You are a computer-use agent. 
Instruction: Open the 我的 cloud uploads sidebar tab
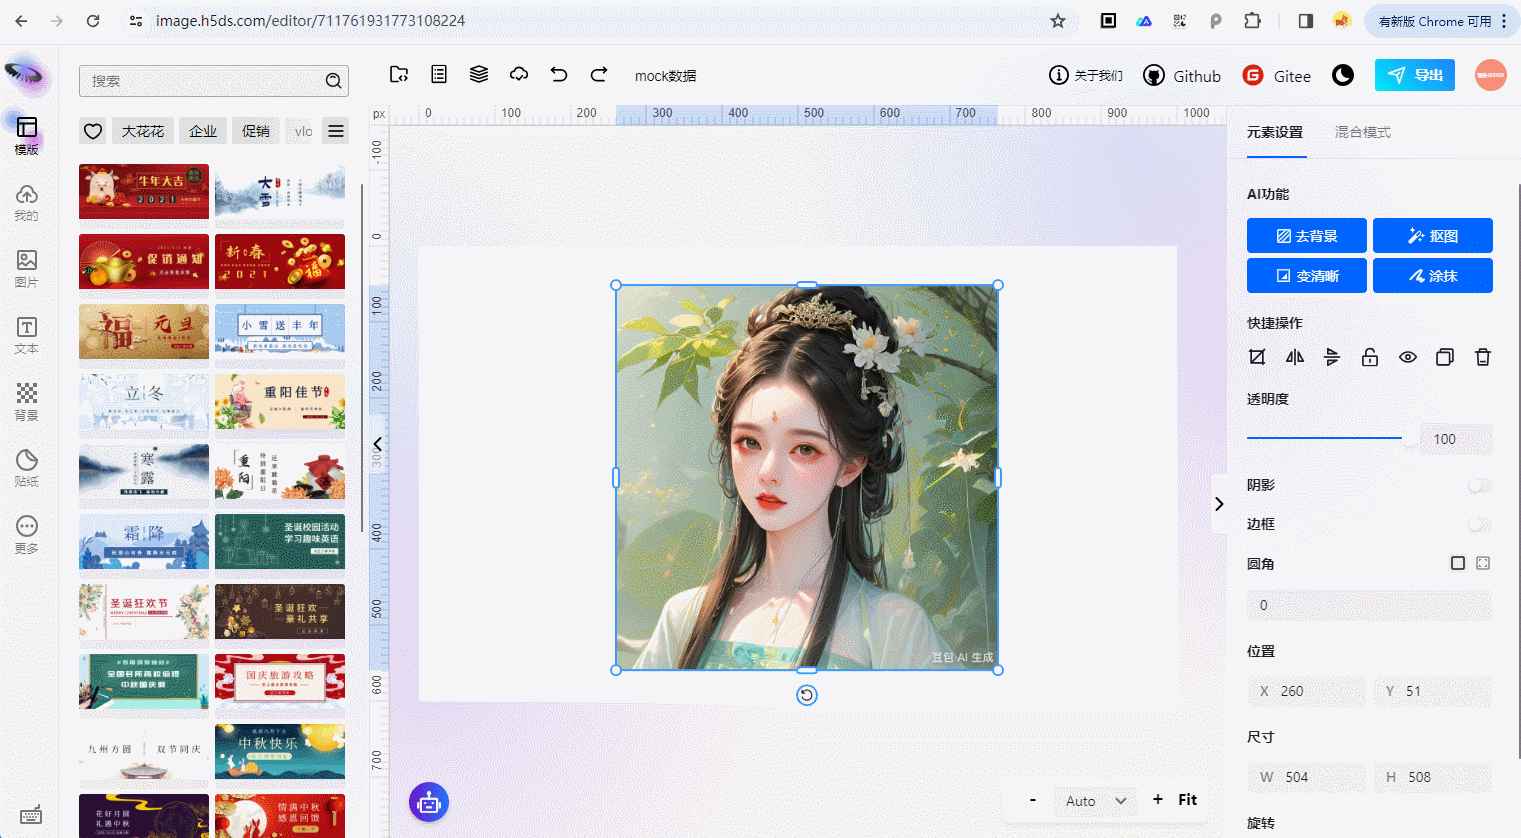tap(27, 202)
